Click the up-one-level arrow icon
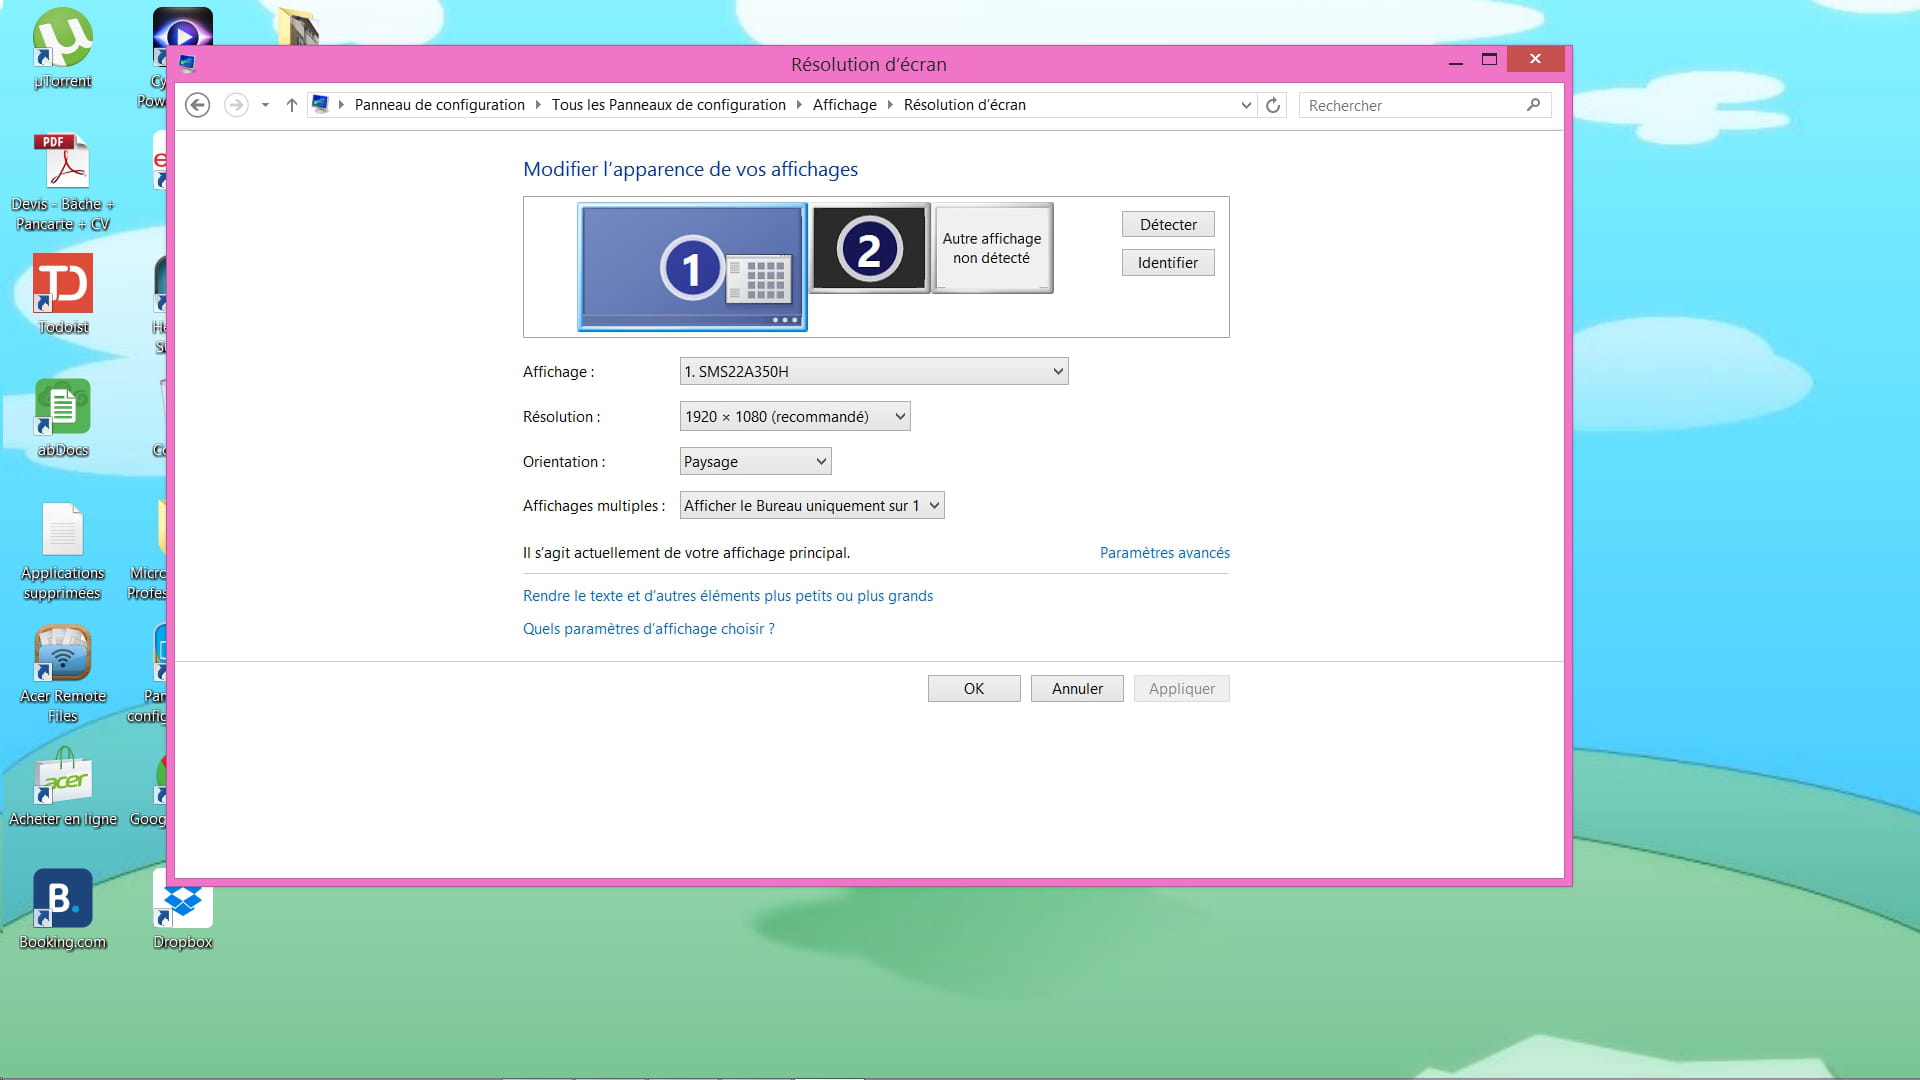 291,105
